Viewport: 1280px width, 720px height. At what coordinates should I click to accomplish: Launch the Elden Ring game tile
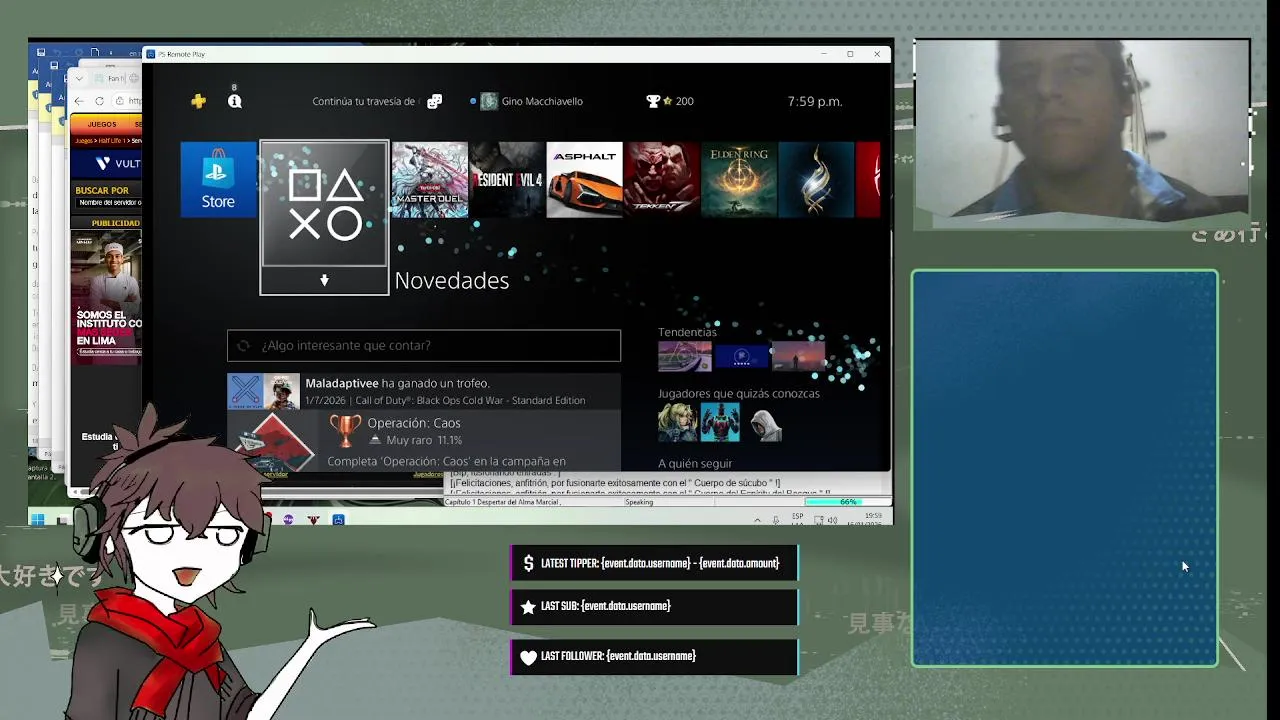tap(739, 179)
